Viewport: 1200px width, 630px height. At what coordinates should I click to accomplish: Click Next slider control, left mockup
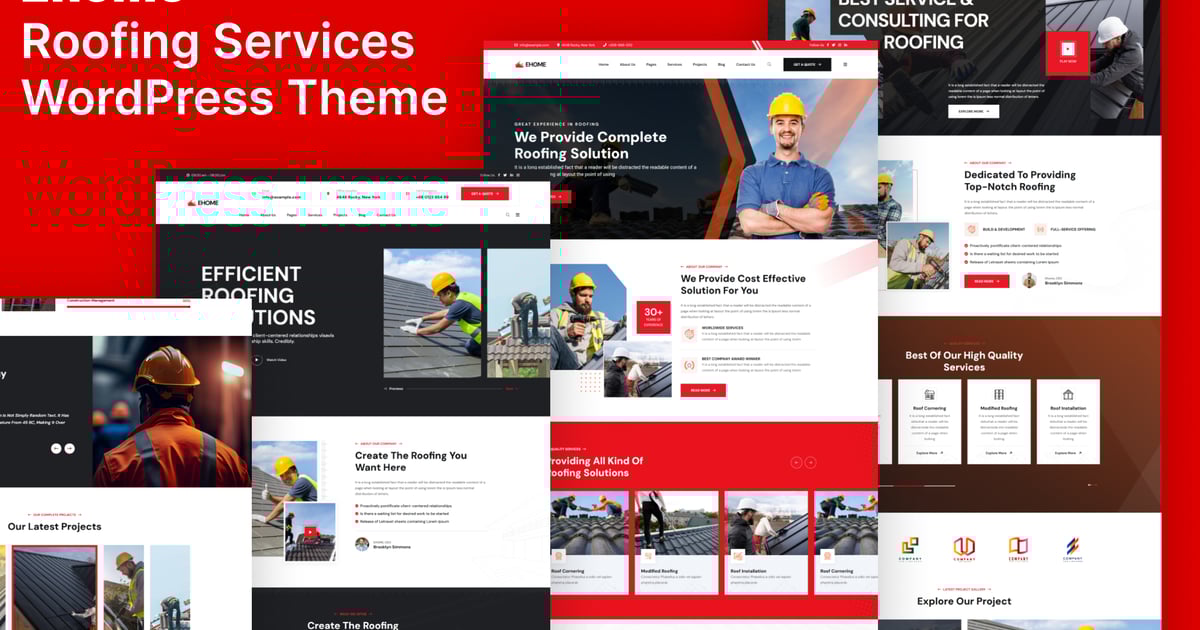[x=511, y=388]
